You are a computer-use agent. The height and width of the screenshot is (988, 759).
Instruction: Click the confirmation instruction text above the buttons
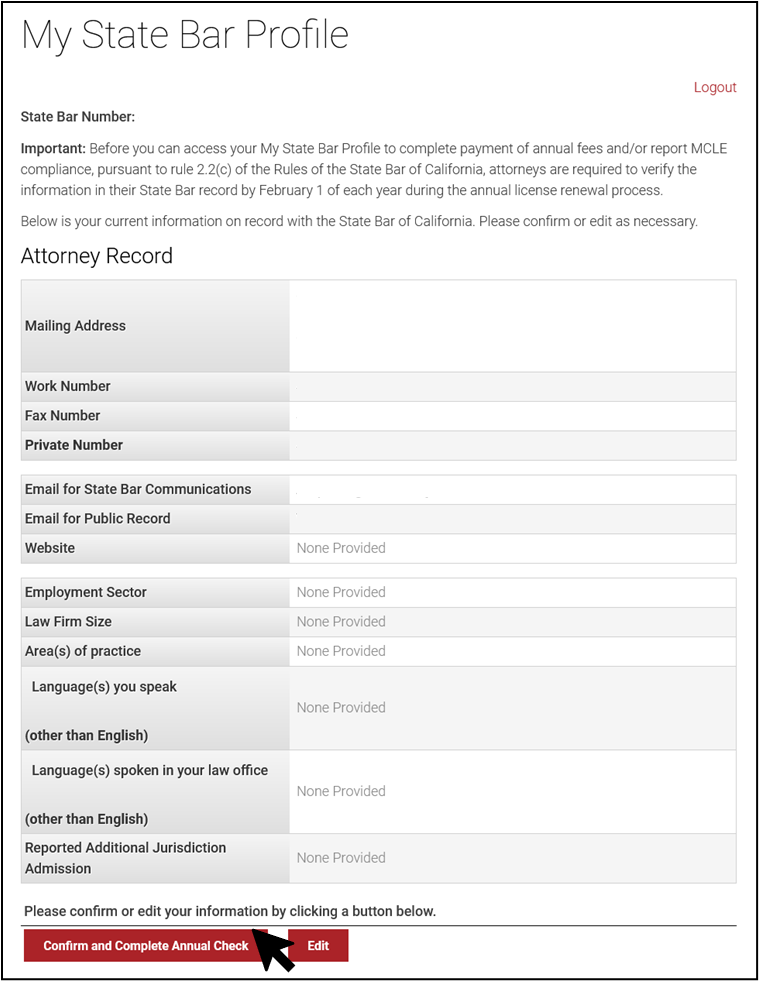tap(227, 911)
